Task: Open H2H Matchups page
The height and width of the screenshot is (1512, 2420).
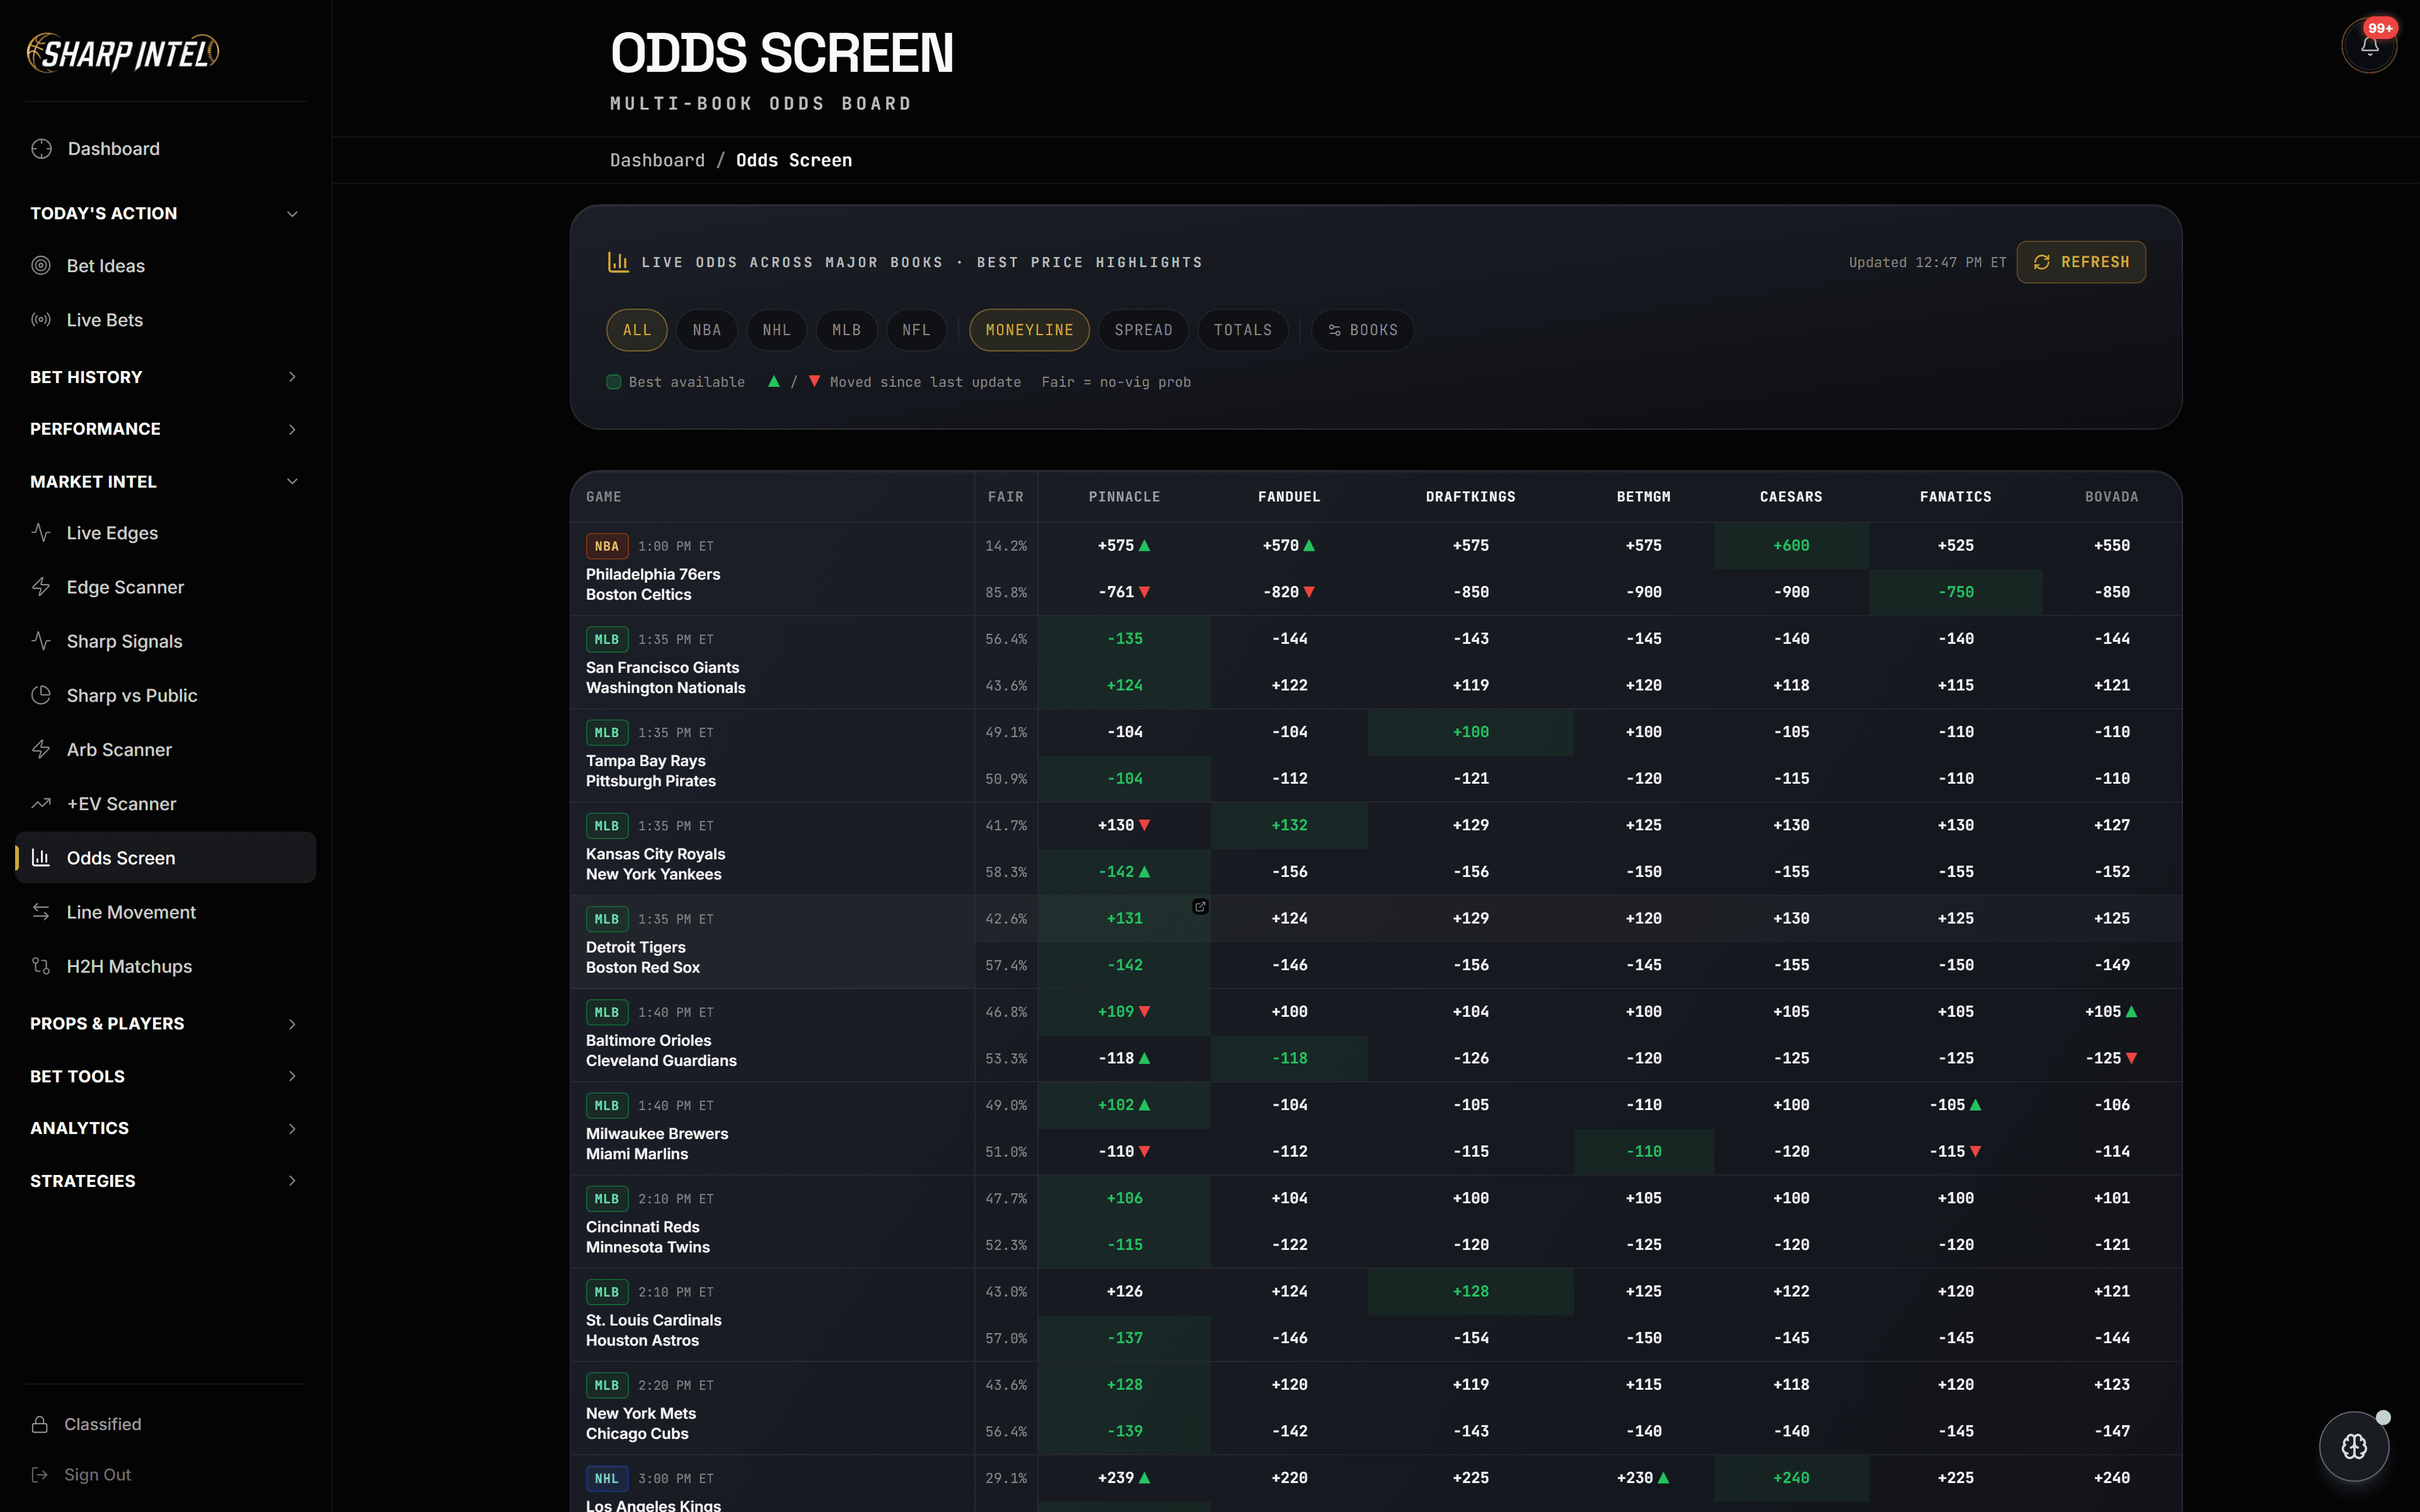Action: [165, 966]
